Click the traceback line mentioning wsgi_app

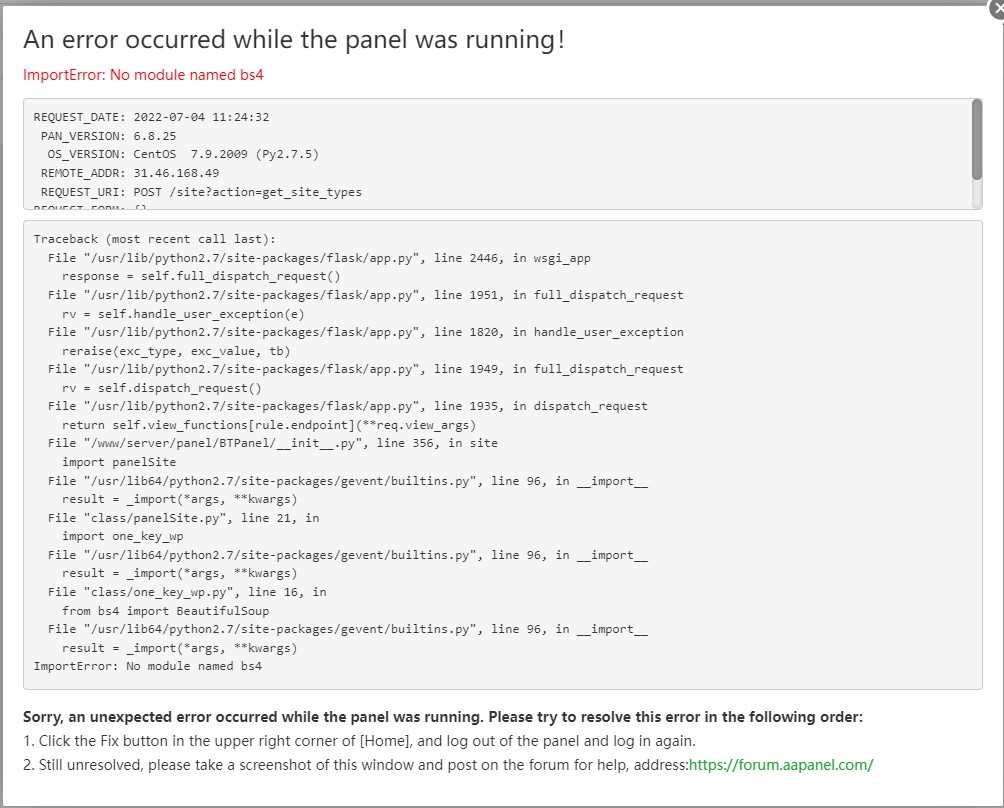(319, 258)
